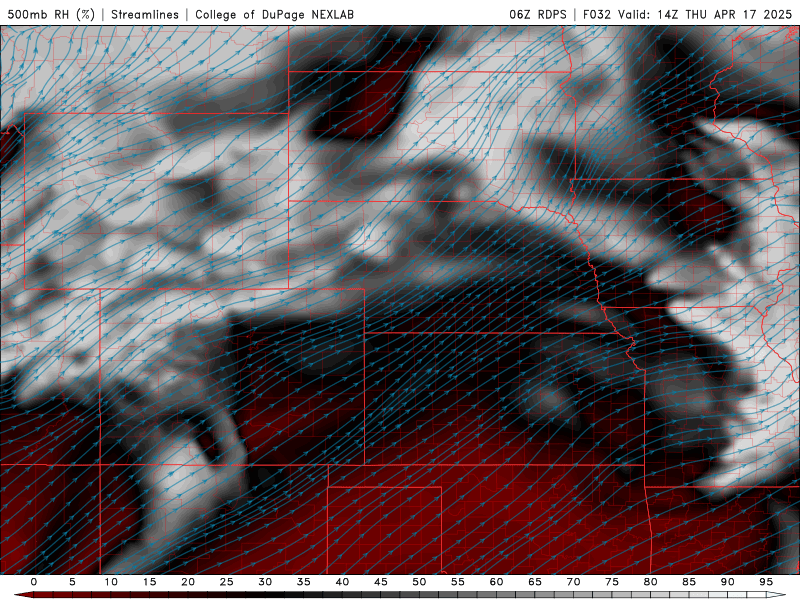Click the "06Z RDPS" model run label
This screenshot has width=800, height=600.
tap(538, 14)
